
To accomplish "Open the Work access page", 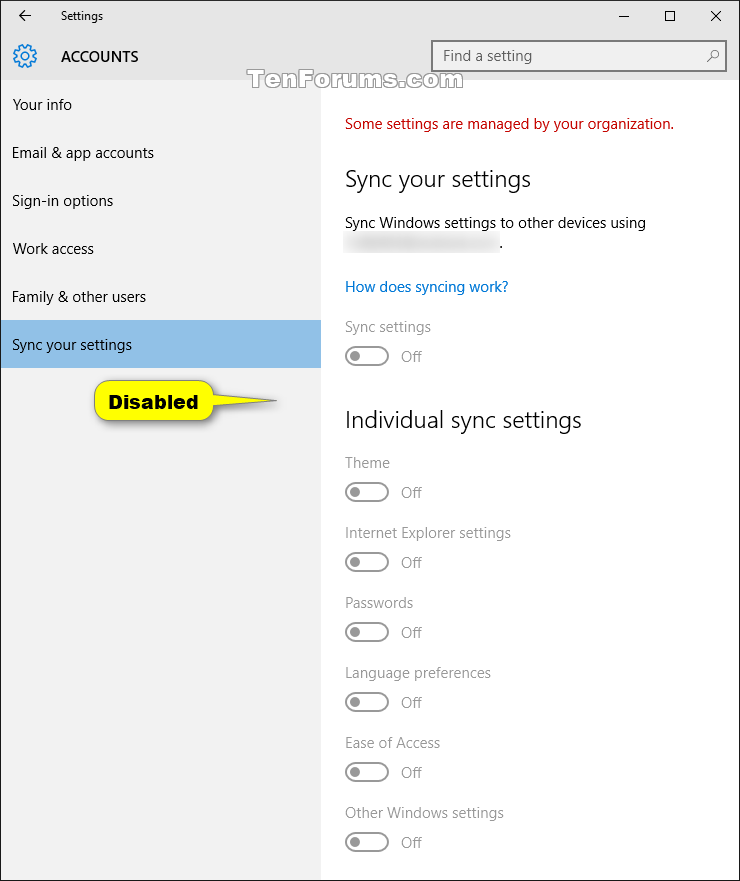I will click(53, 249).
